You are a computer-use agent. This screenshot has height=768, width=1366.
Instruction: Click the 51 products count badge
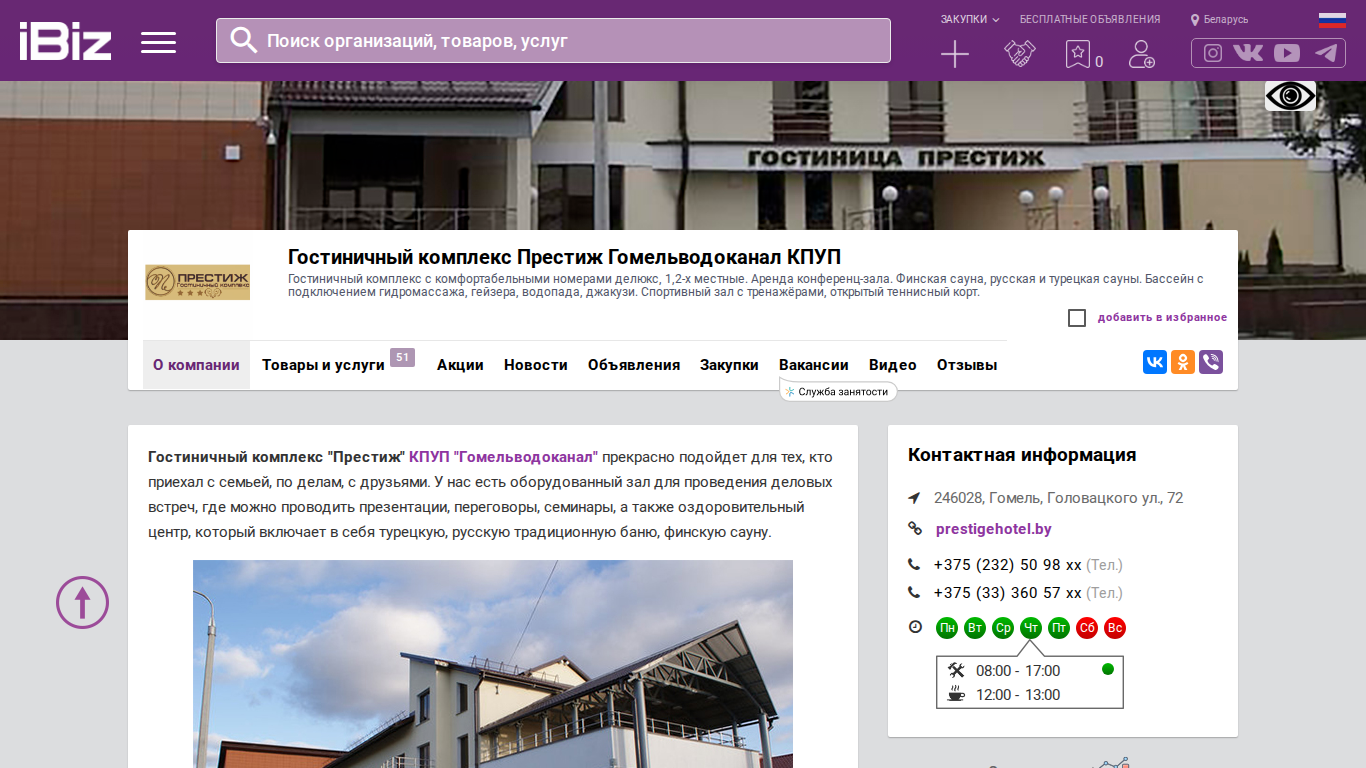(402, 357)
